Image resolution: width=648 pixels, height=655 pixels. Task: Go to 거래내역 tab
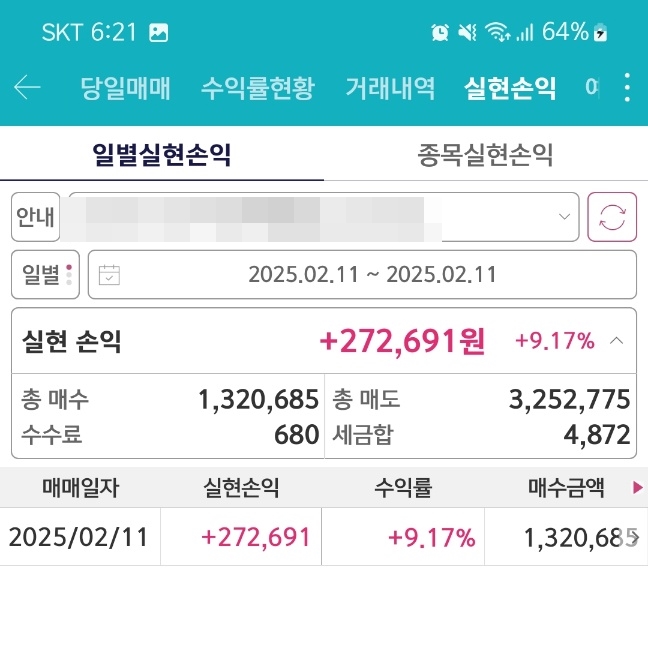[x=390, y=88]
